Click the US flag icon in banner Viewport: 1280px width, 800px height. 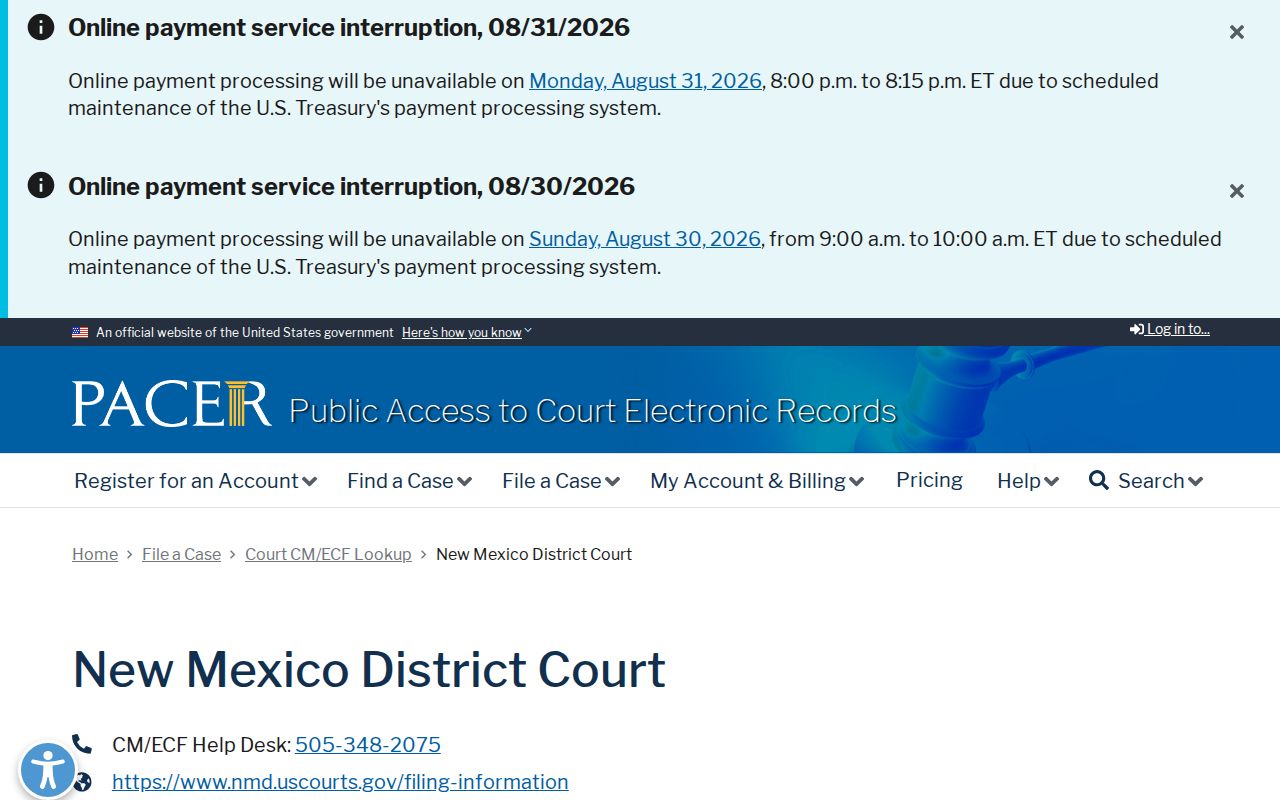pyautogui.click(x=80, y=333)
